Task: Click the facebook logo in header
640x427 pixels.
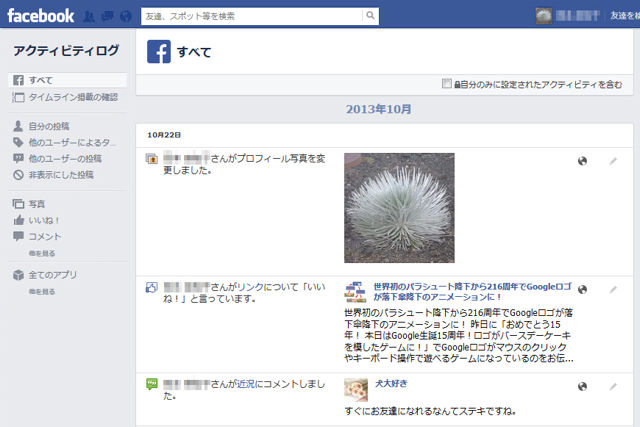Action: point(40,16)
